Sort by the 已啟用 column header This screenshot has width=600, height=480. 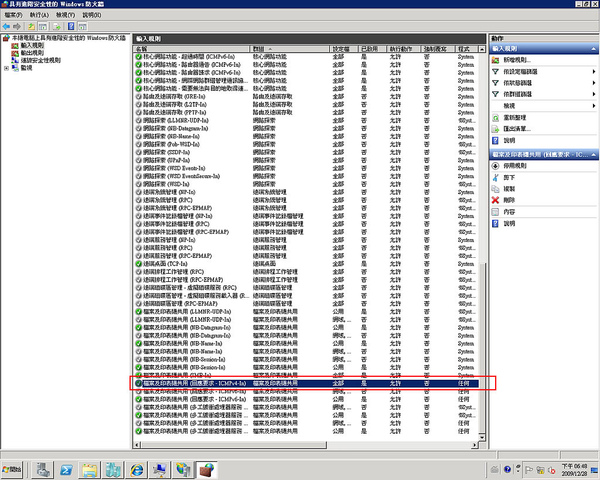click(x=372, y=49)
